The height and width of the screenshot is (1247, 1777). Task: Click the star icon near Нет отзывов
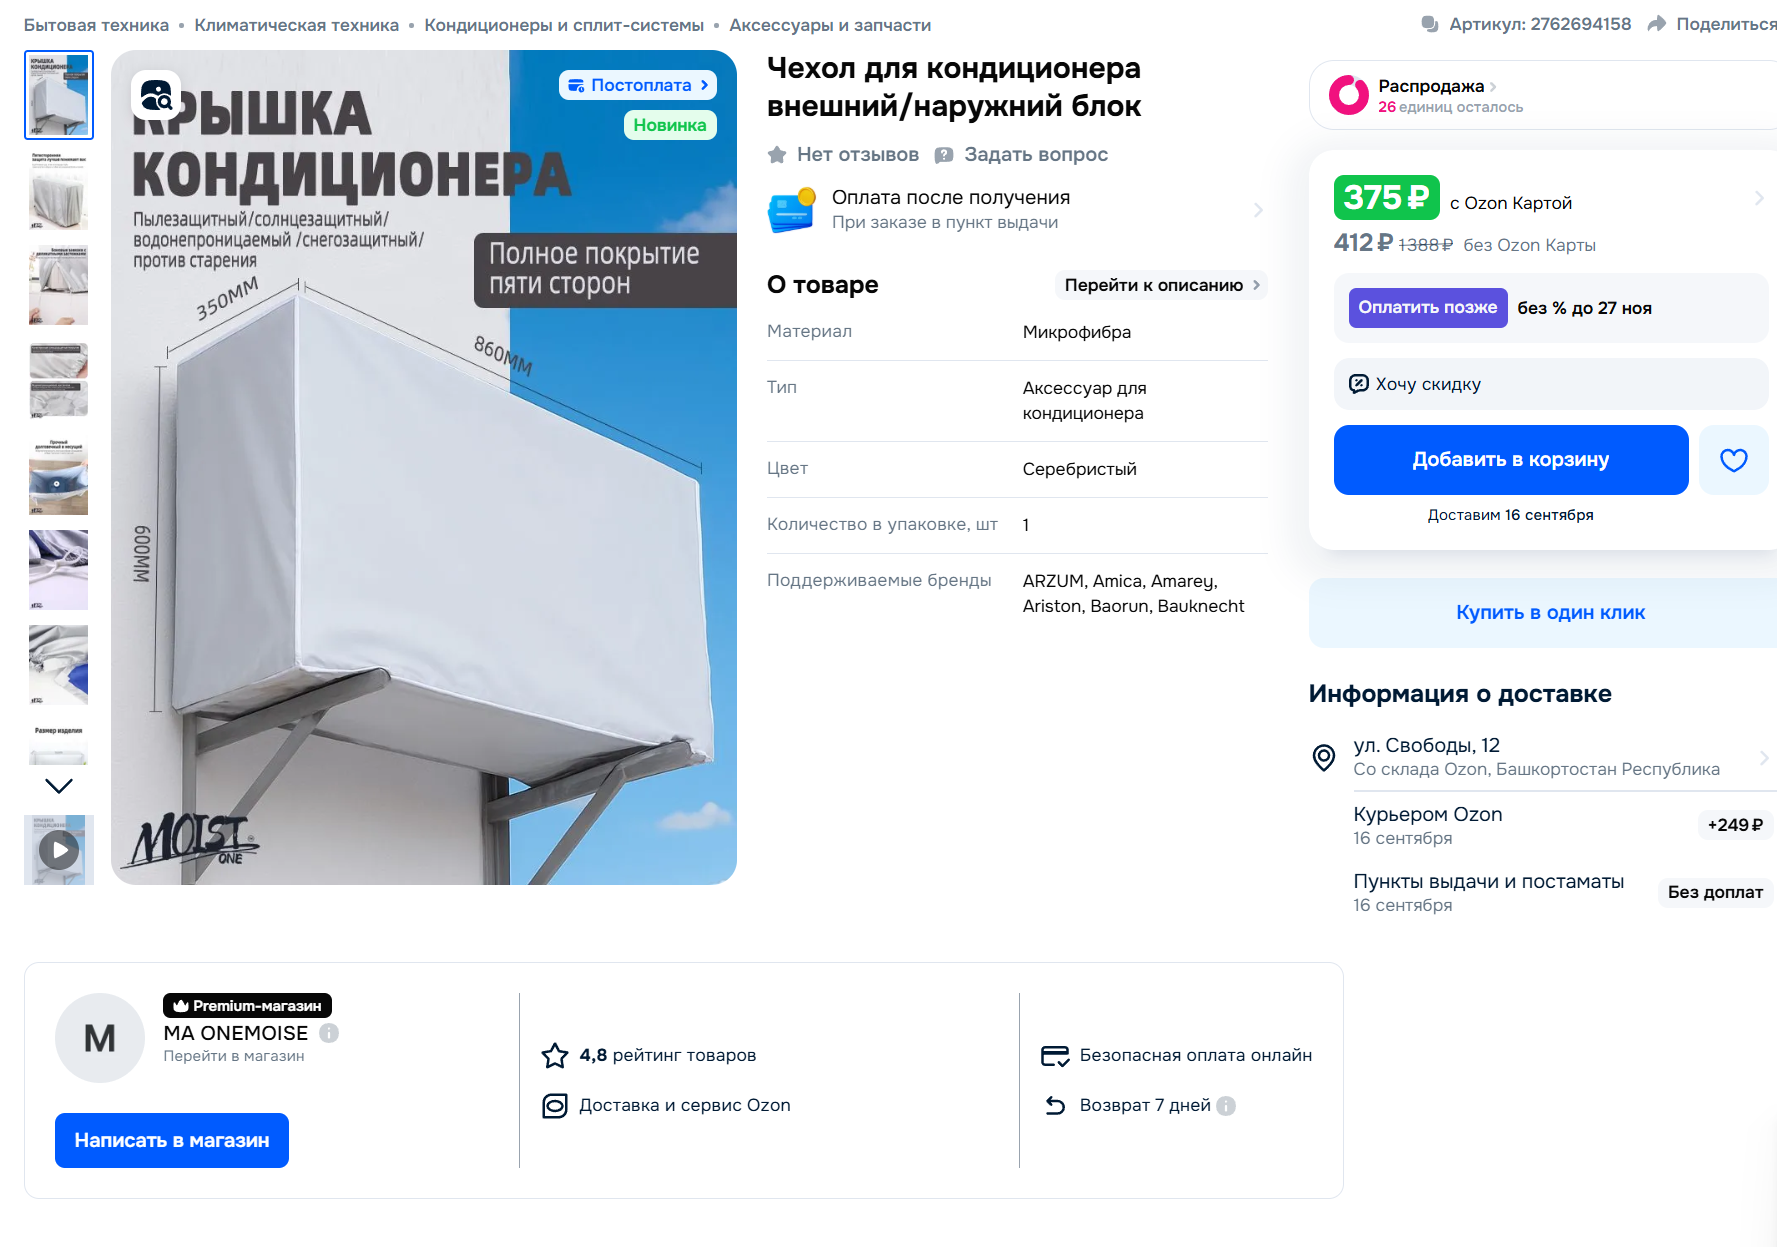pyautogui.click(x=777, y=155)
